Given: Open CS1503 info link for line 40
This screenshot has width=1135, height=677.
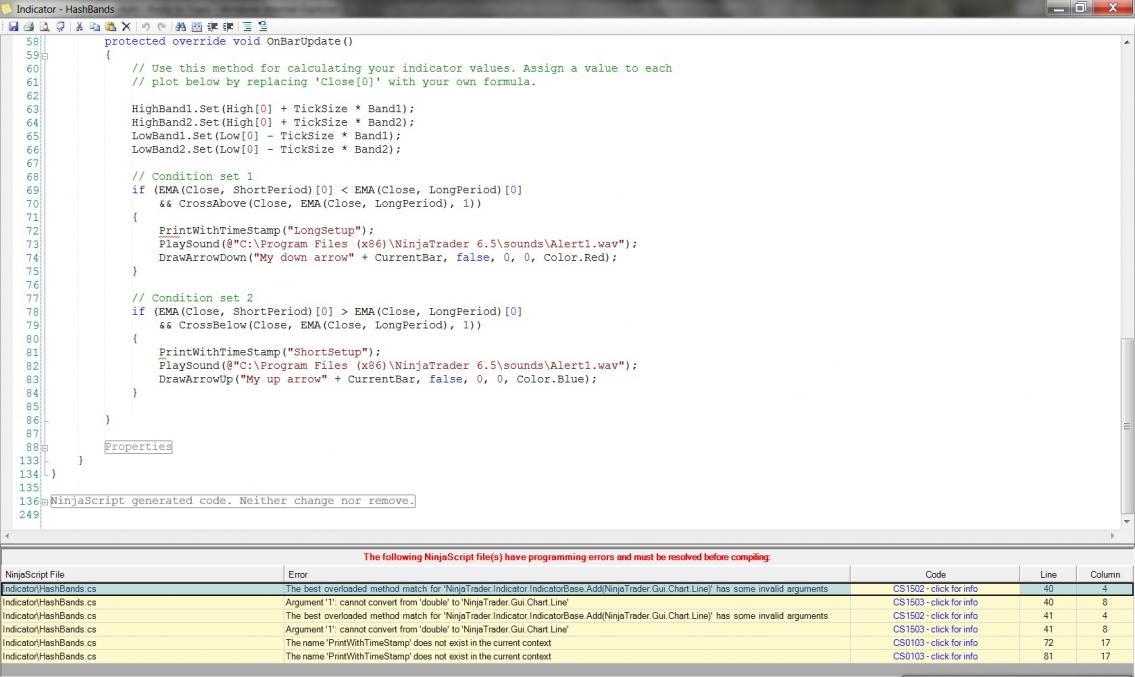Looking at the screenshot, I should (x=935, y=602).
